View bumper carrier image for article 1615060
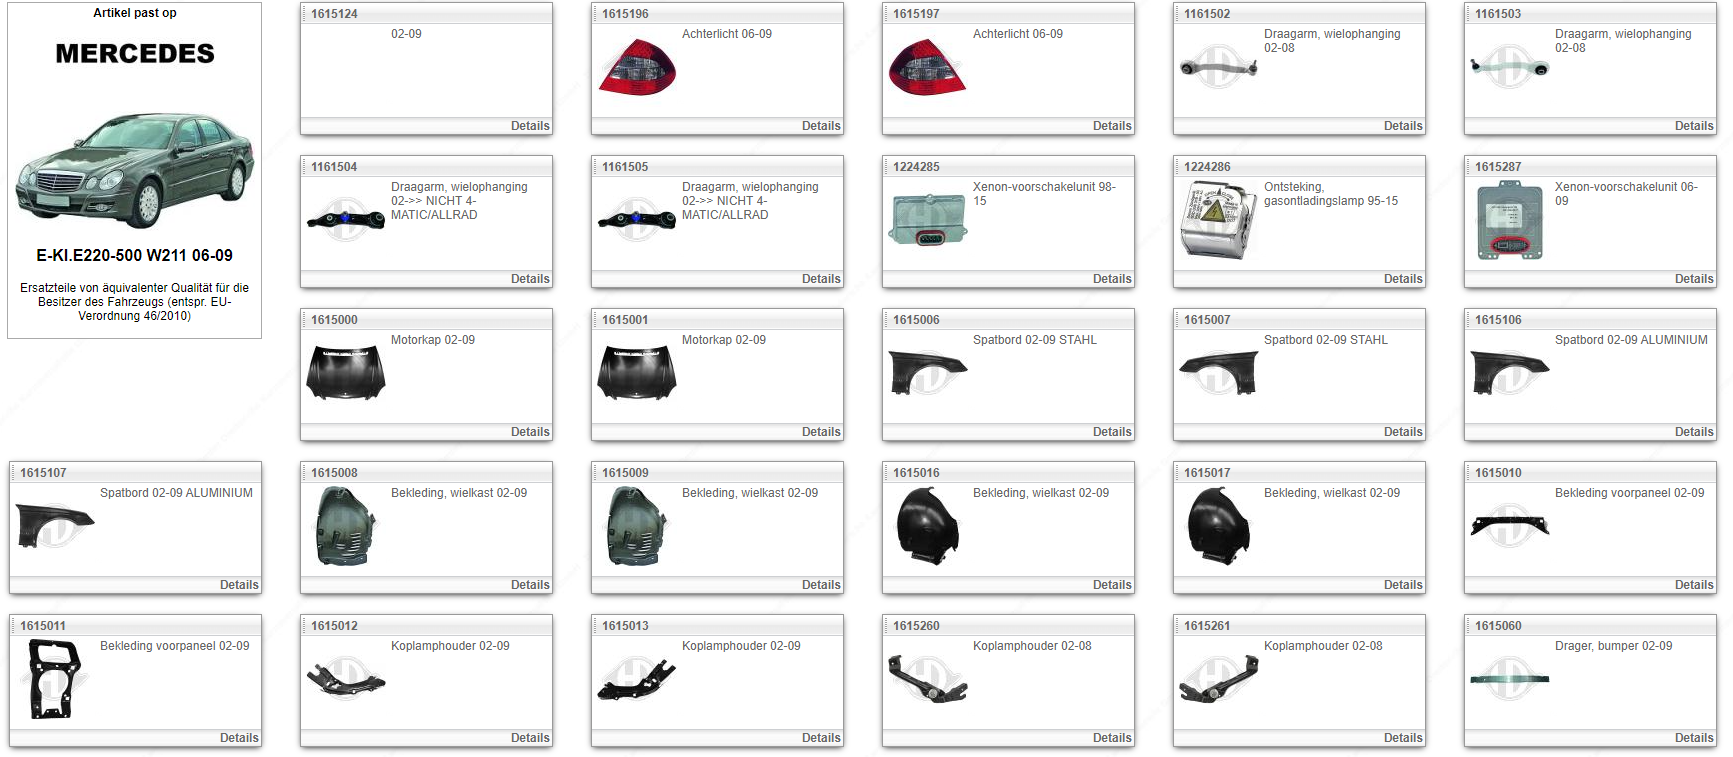Image resolution: width=1733 pixels, height=757 pixels. tap(1510, 679)
